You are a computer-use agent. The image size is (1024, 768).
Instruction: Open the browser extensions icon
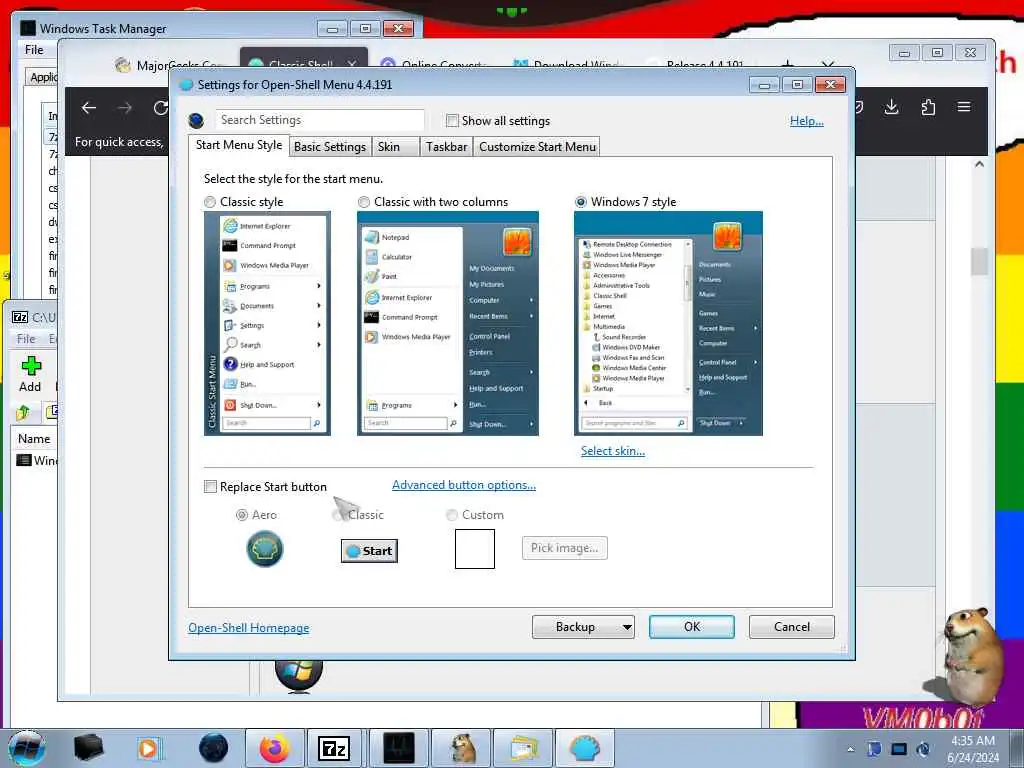click(x=928, y=107)
